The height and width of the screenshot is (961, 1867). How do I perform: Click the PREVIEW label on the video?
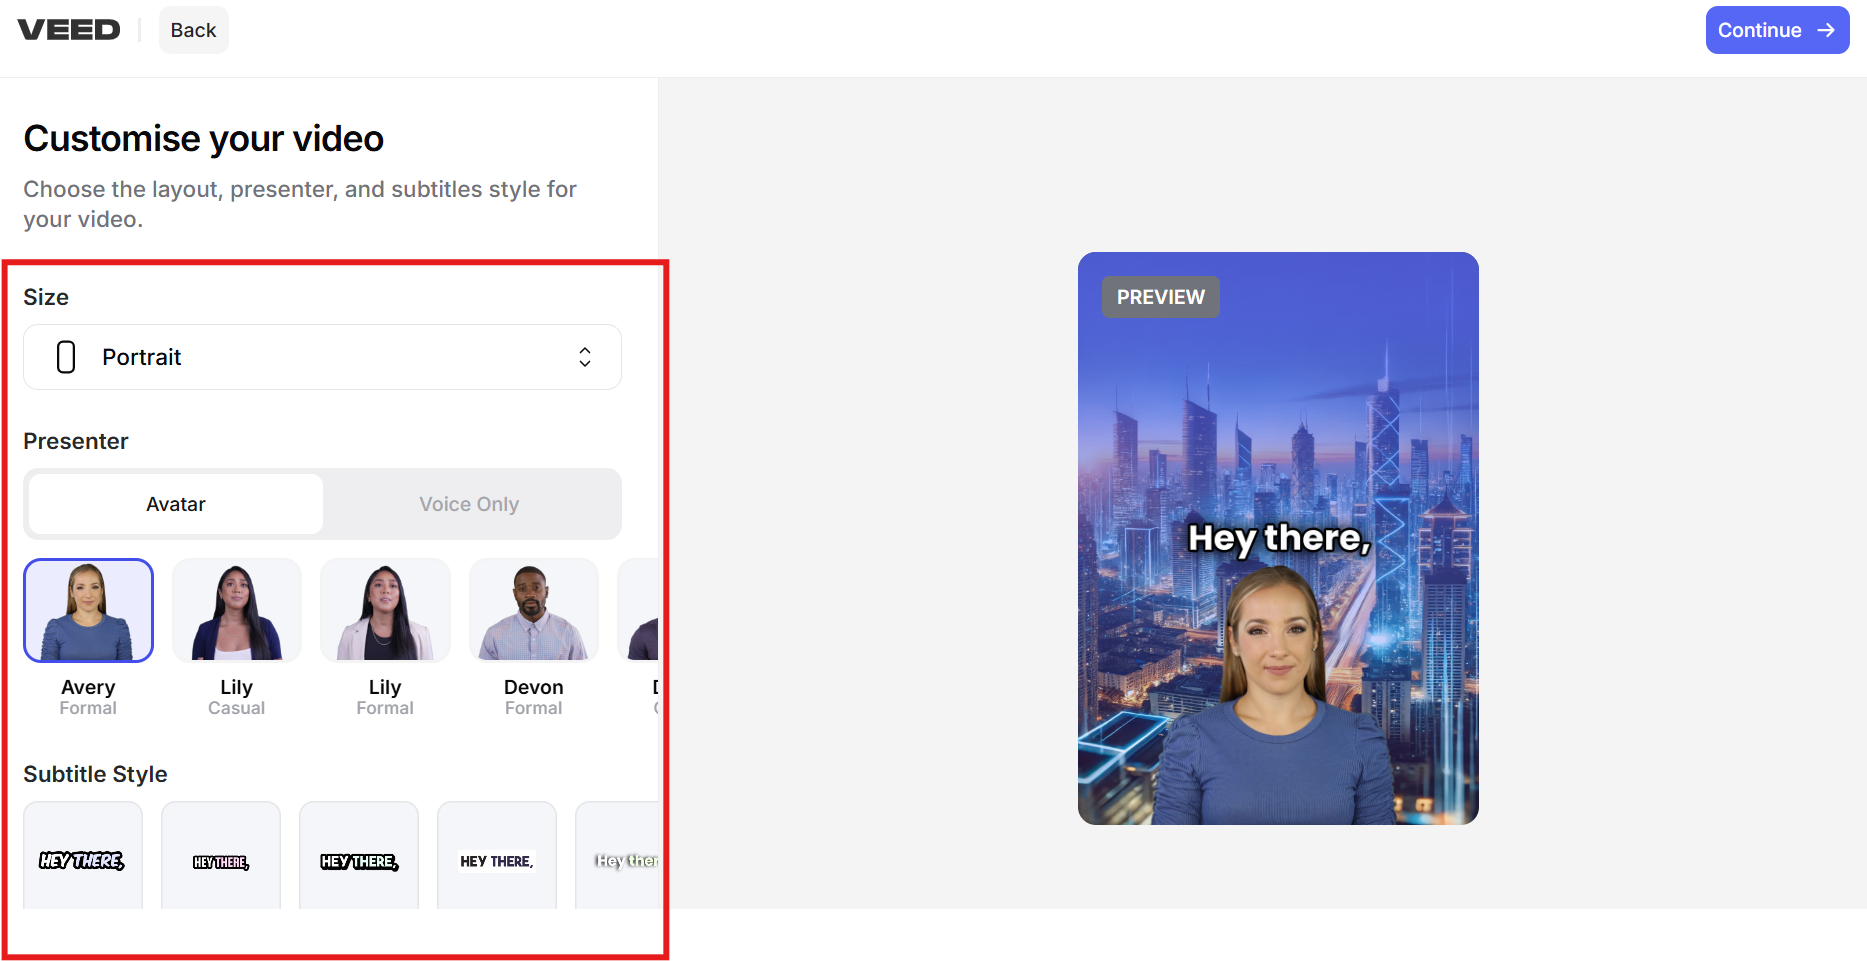click(1160, 296)
